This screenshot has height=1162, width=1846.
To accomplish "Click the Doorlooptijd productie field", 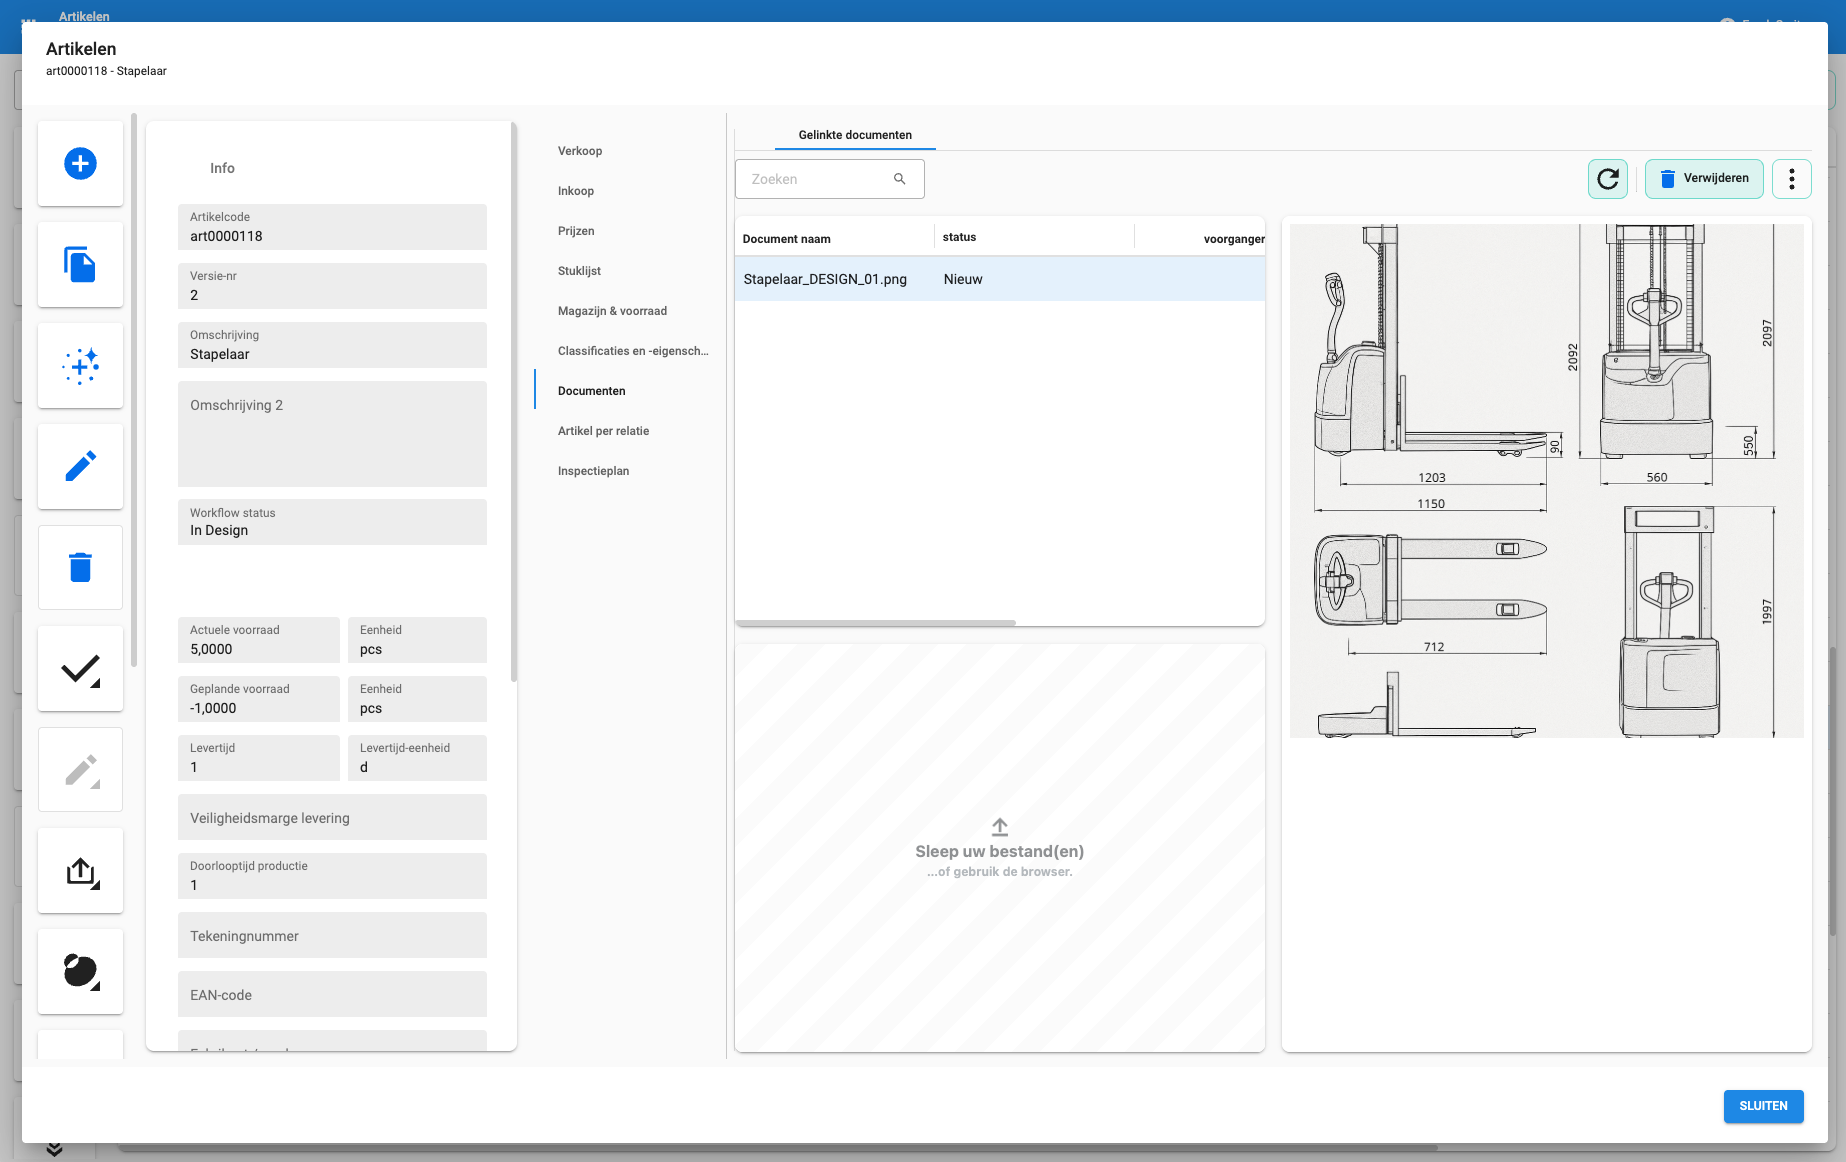I will tap(332, 876).
